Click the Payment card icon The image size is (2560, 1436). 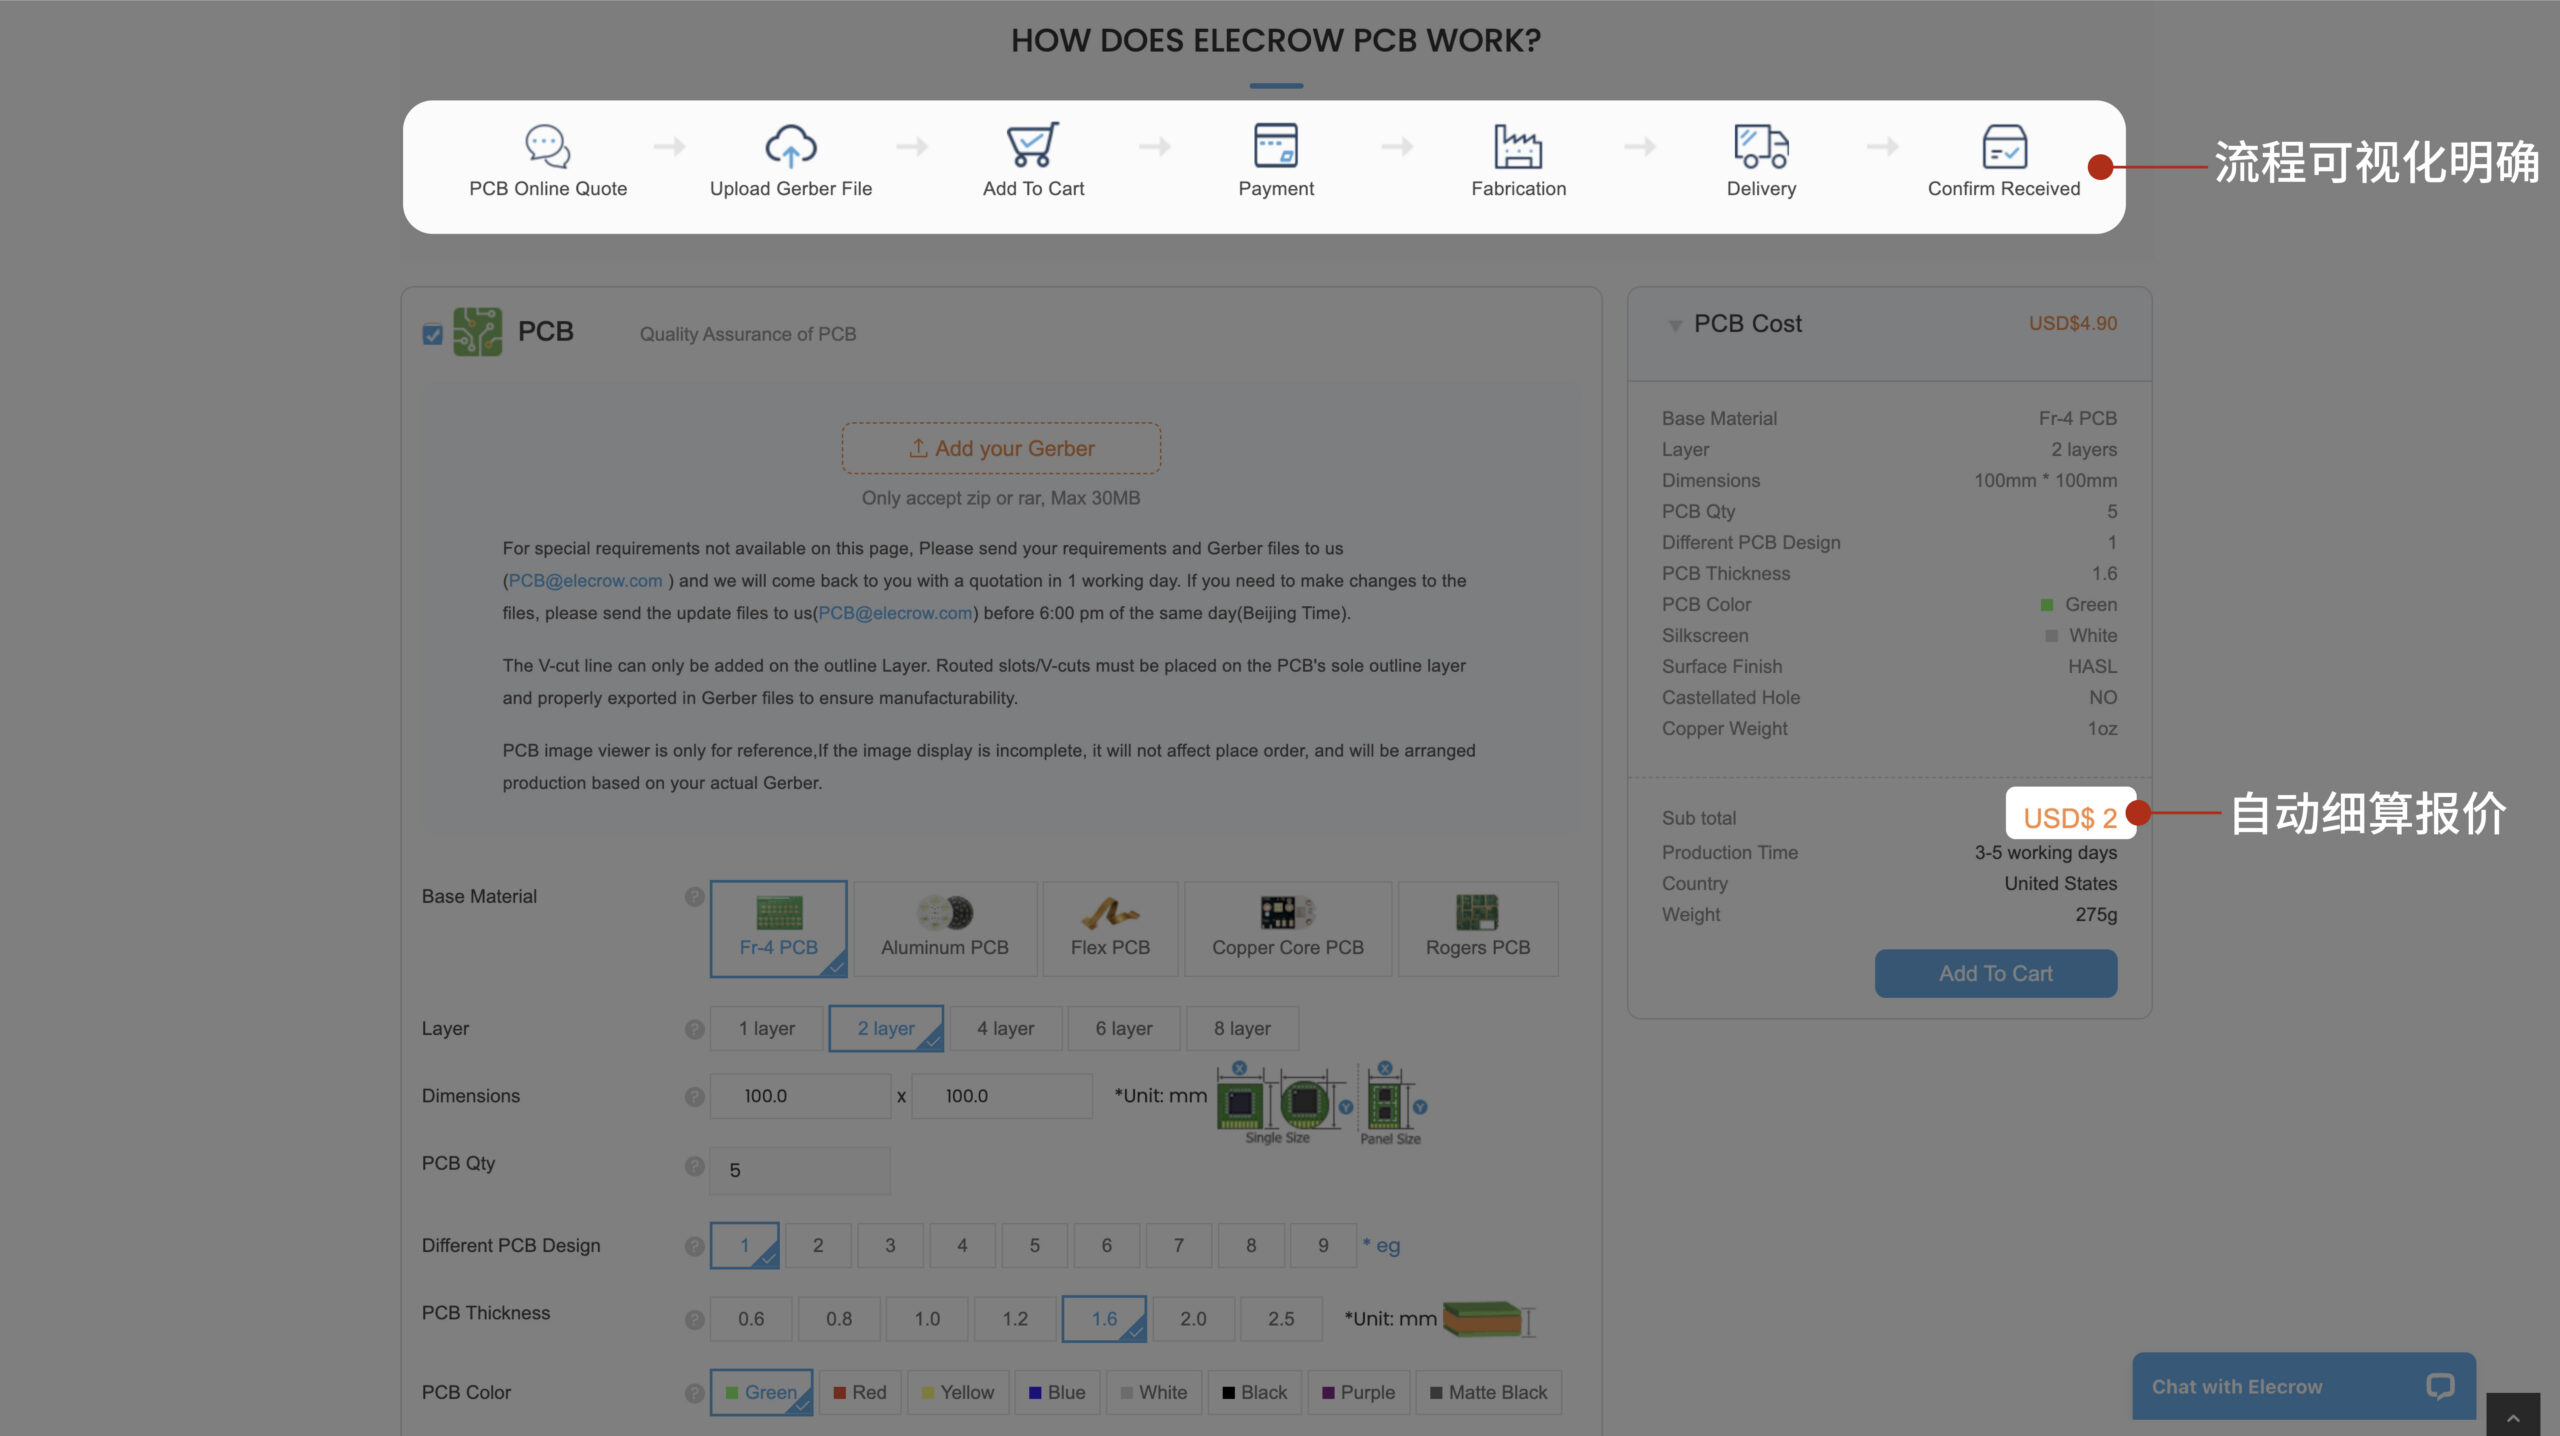click(x=1276, y=146)
